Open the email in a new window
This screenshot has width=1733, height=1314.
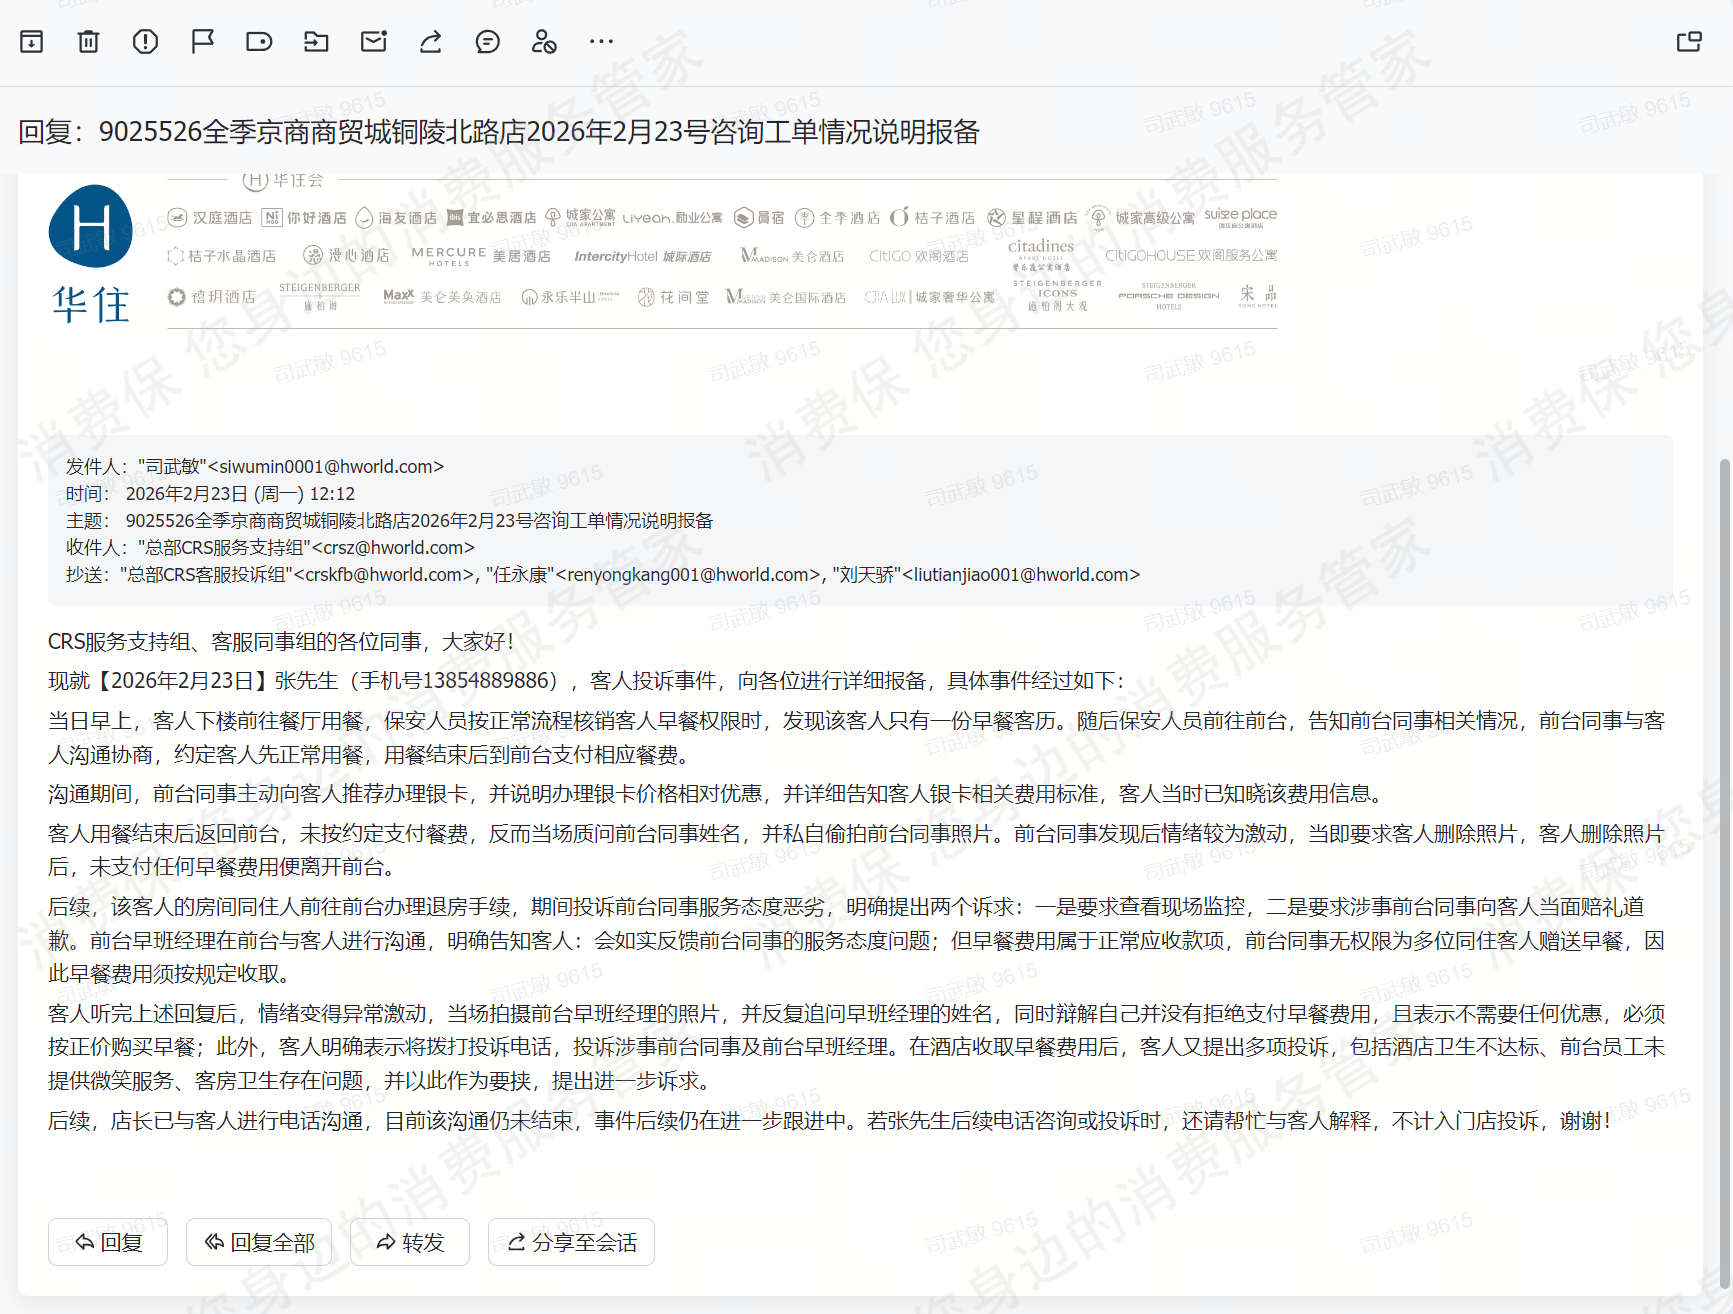[x=1689, y=42]
